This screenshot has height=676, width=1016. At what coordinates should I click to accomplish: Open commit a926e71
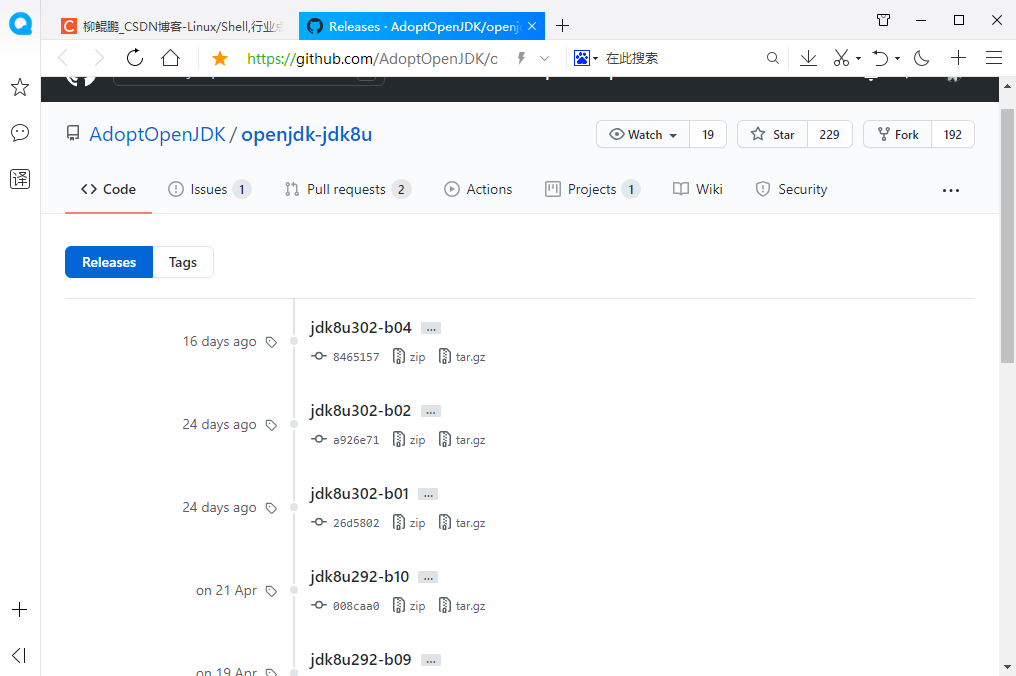click(345, 439)
